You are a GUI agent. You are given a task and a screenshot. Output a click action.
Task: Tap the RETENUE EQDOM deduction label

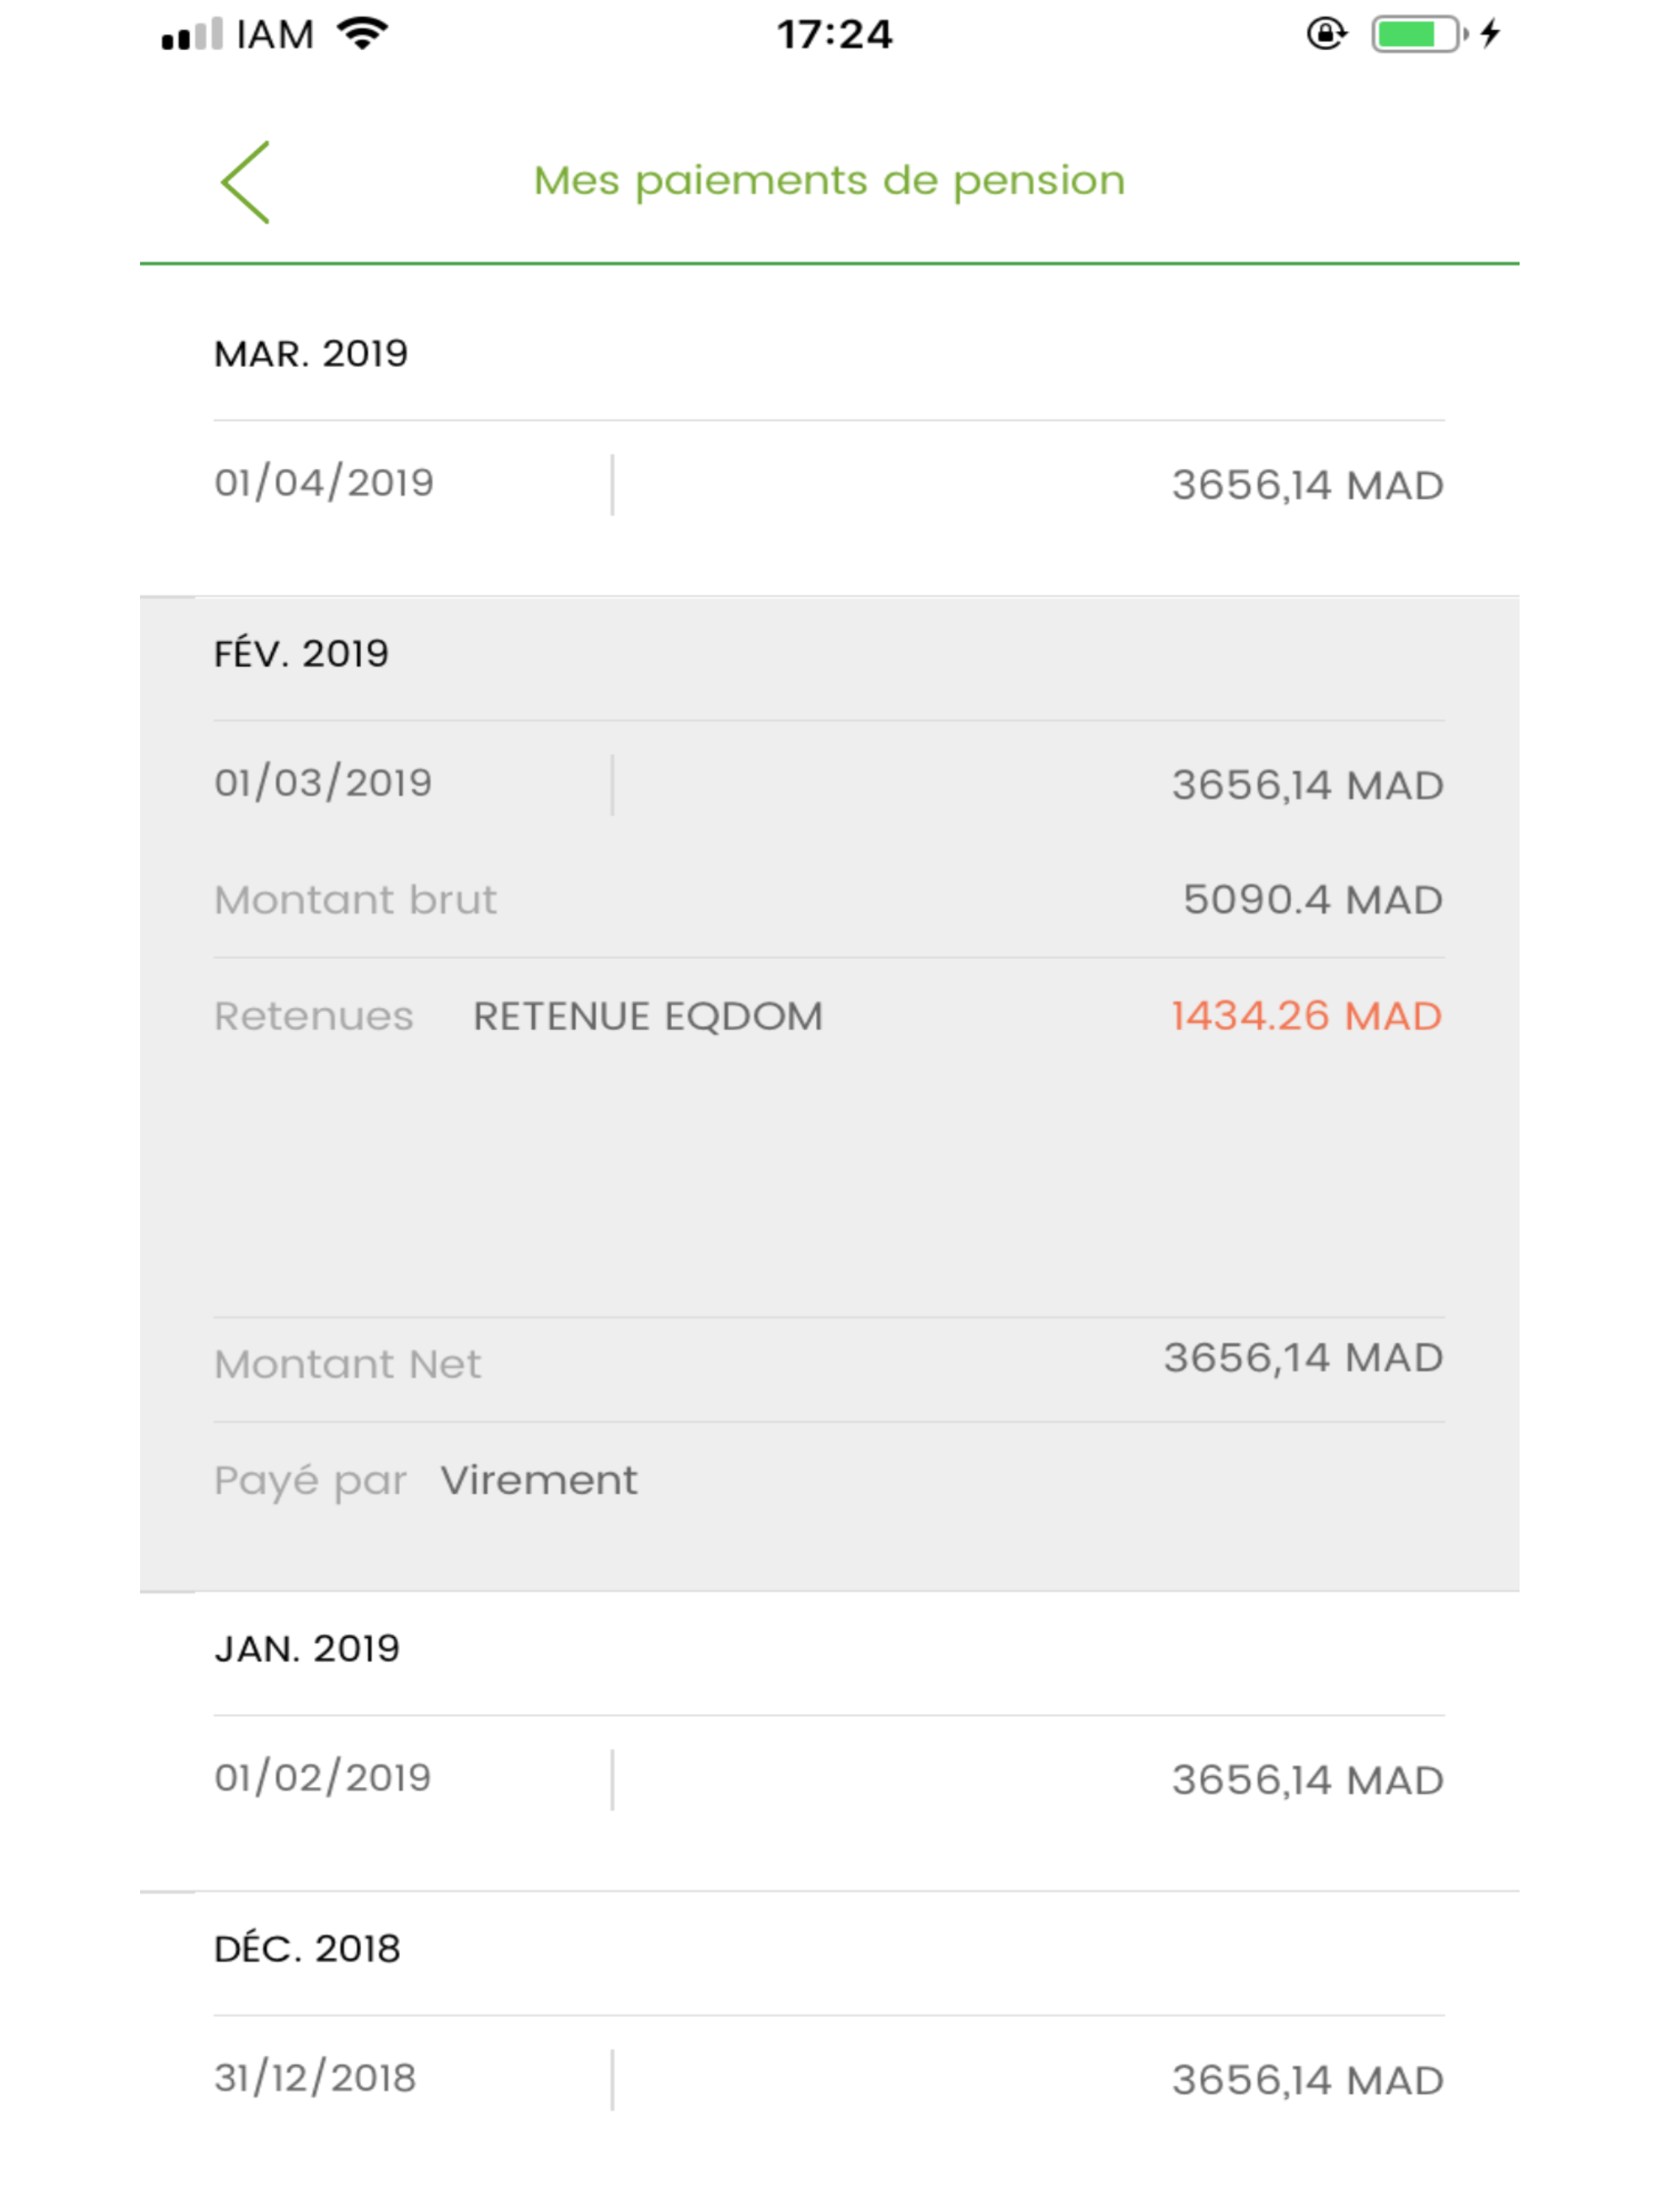pyautogui.click(x=648, y=1017)
